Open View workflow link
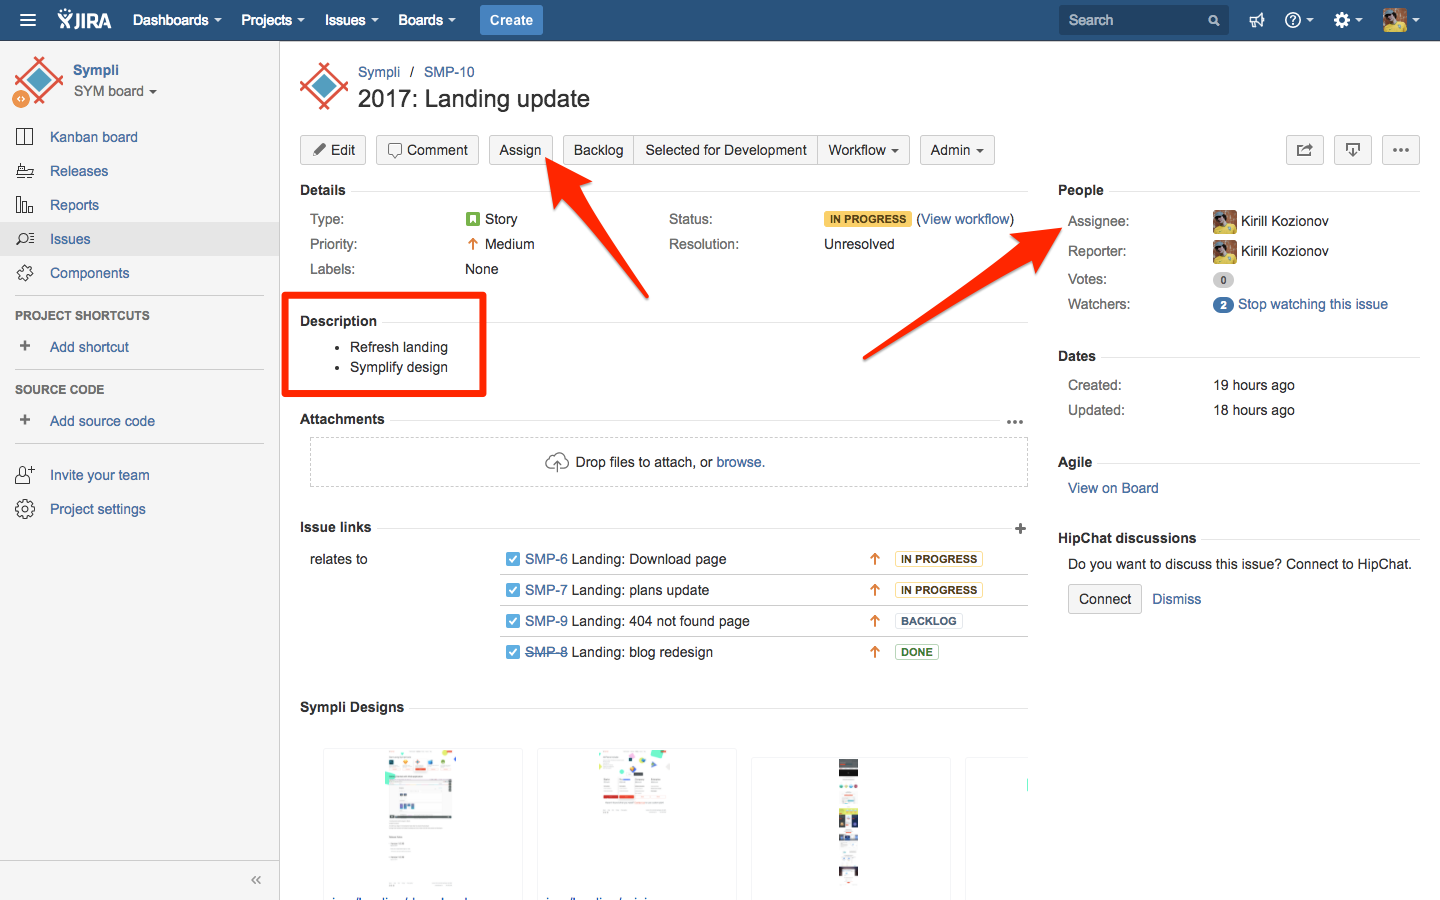Image resolution: width=1440 pixels, height=900 pixels. click(966, 219)
